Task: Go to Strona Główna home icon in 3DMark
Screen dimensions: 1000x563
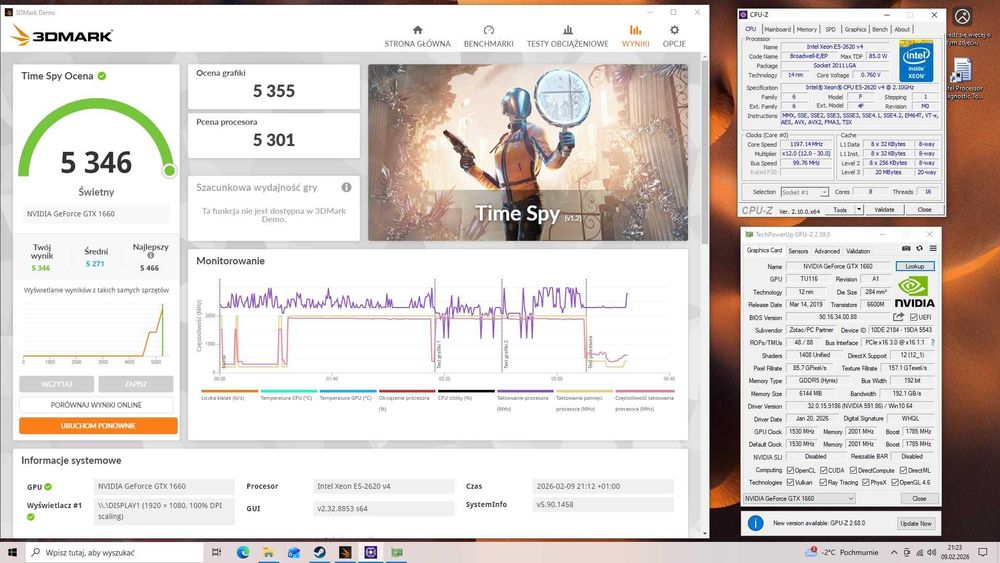Action: tap(418, 30)
